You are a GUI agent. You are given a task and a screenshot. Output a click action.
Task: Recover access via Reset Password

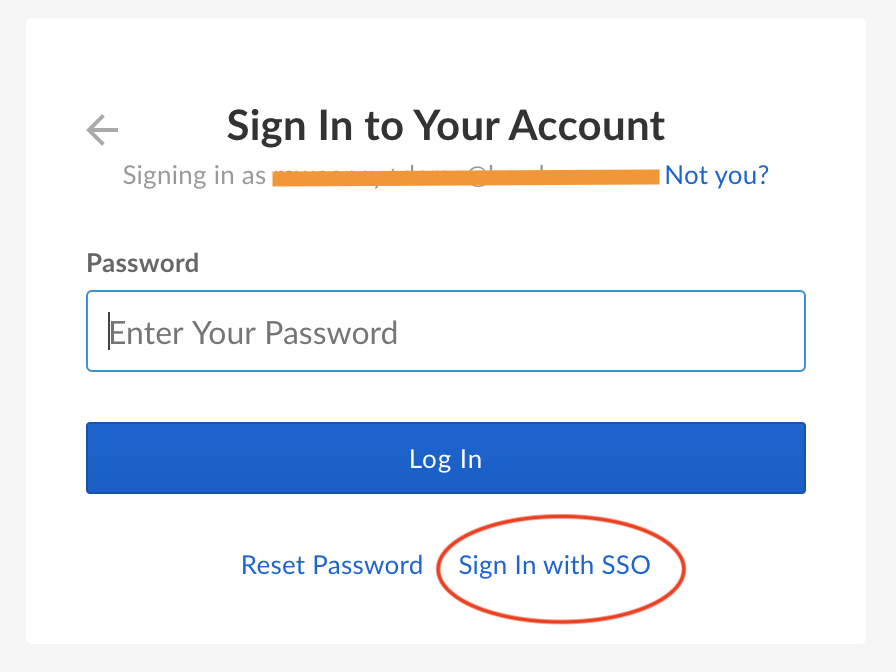point(332,565)
